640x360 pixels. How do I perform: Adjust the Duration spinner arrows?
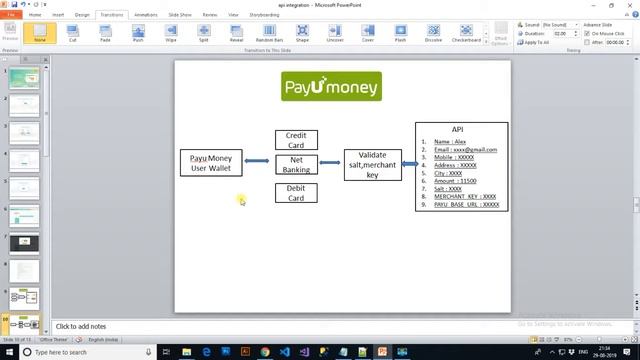coord(576,33)
